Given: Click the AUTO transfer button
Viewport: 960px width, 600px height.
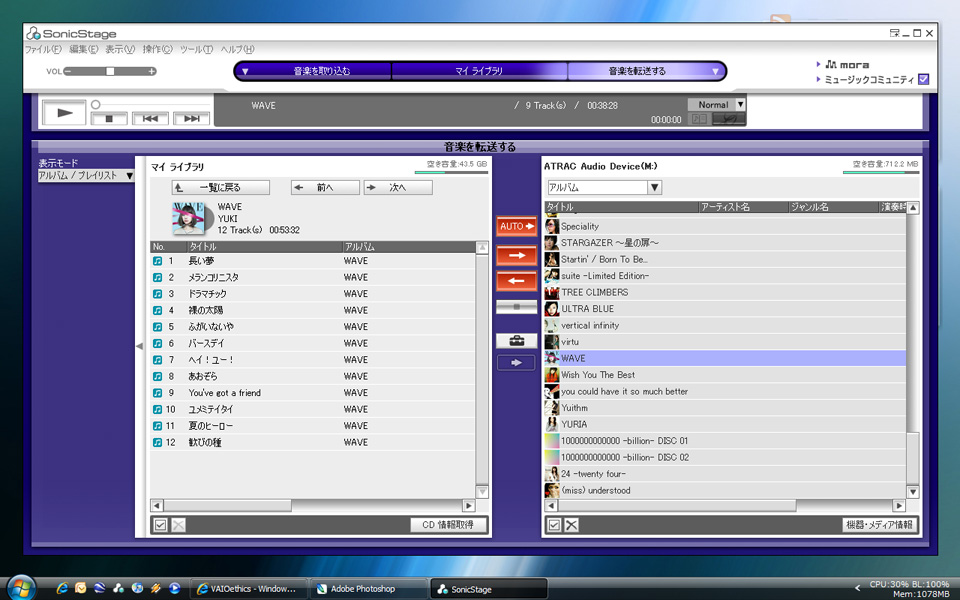Looking at the screenshot, I should click(516, 226).
